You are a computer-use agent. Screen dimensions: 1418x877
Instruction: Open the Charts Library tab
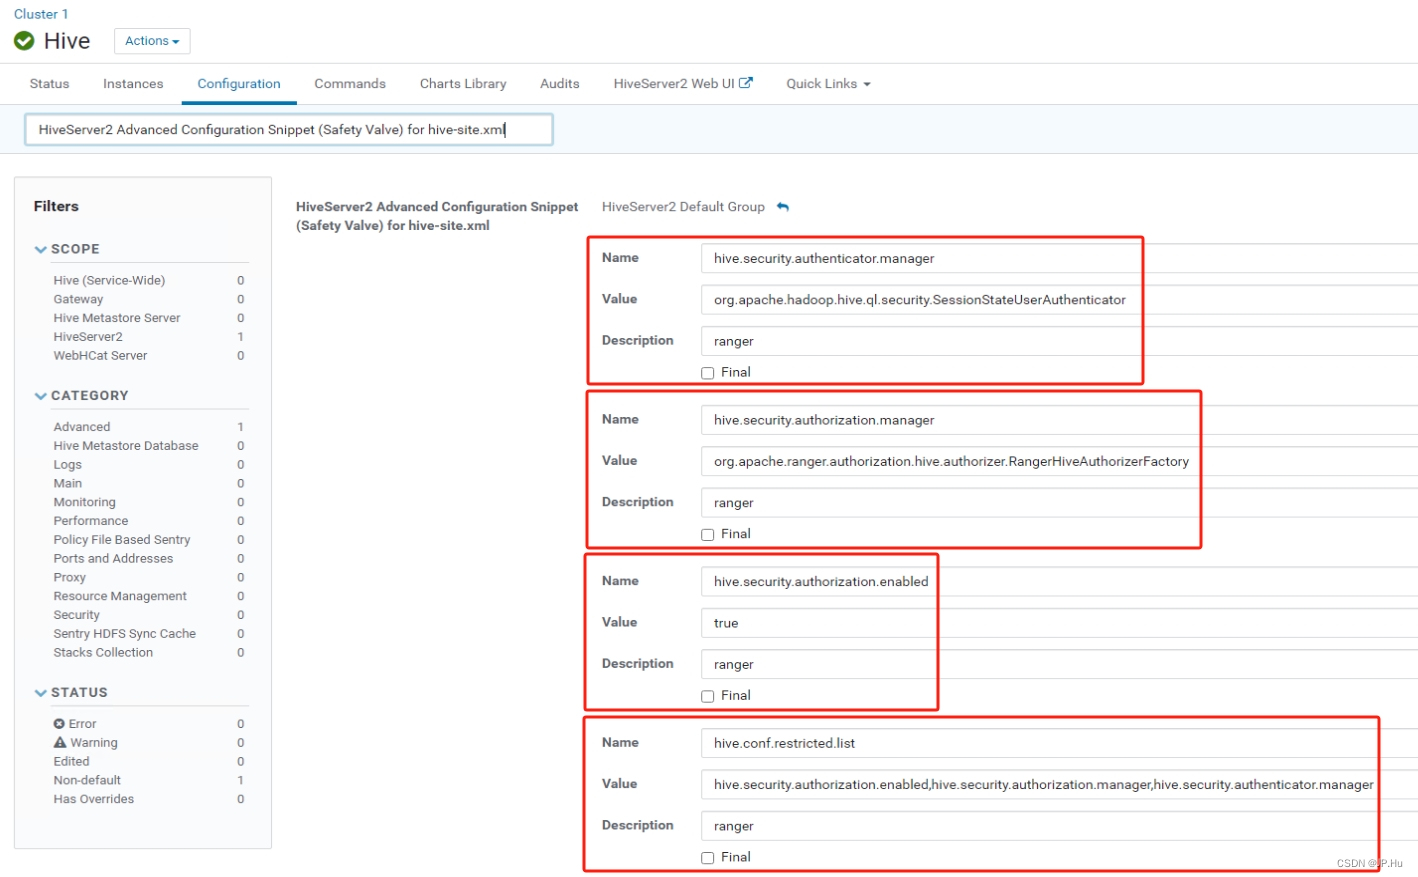point(463,84)
